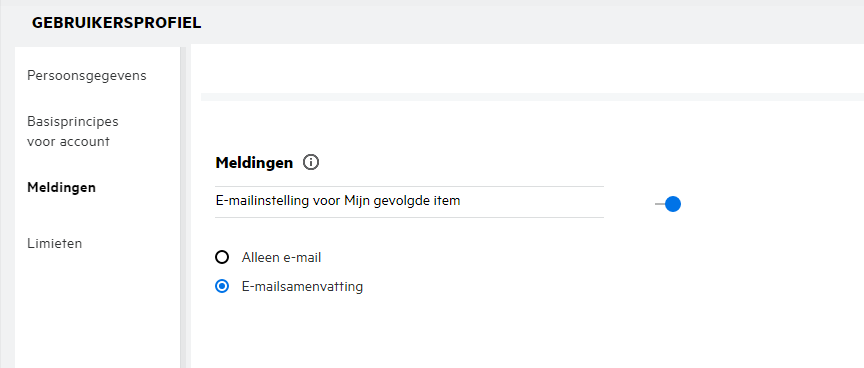Click the gray horizontal separator above Meldingen
The image size is (864, 368).
(x=532, y=97)
